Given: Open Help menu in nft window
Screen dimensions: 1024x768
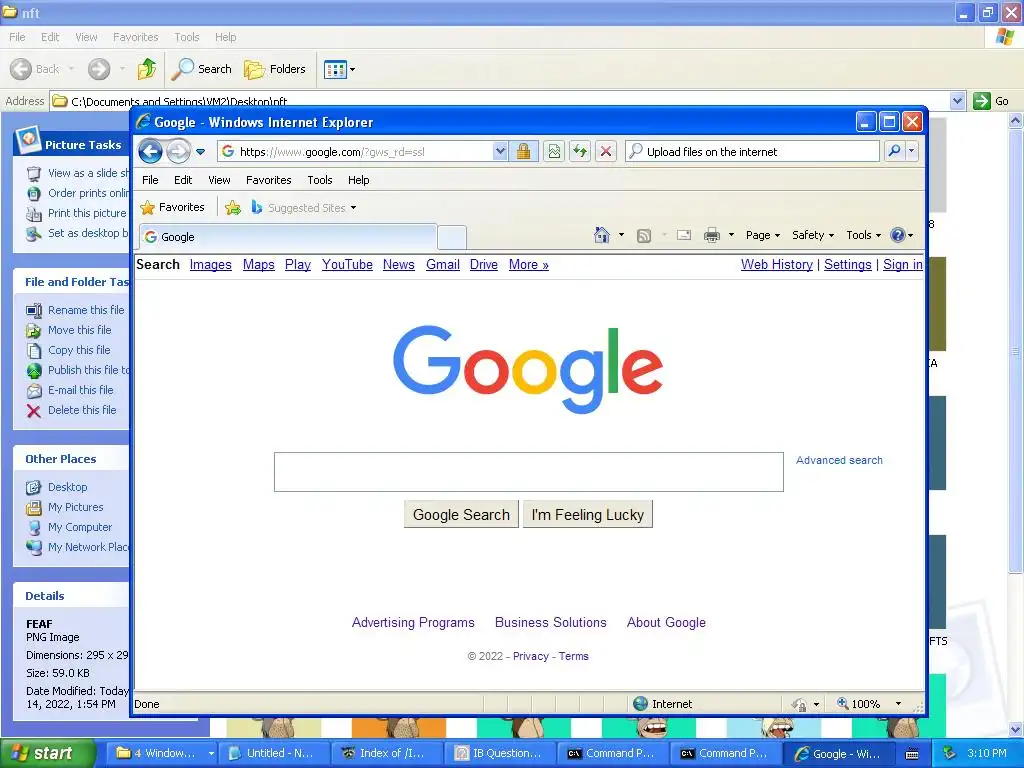Looking at the screenshot, I should point(225,37).
